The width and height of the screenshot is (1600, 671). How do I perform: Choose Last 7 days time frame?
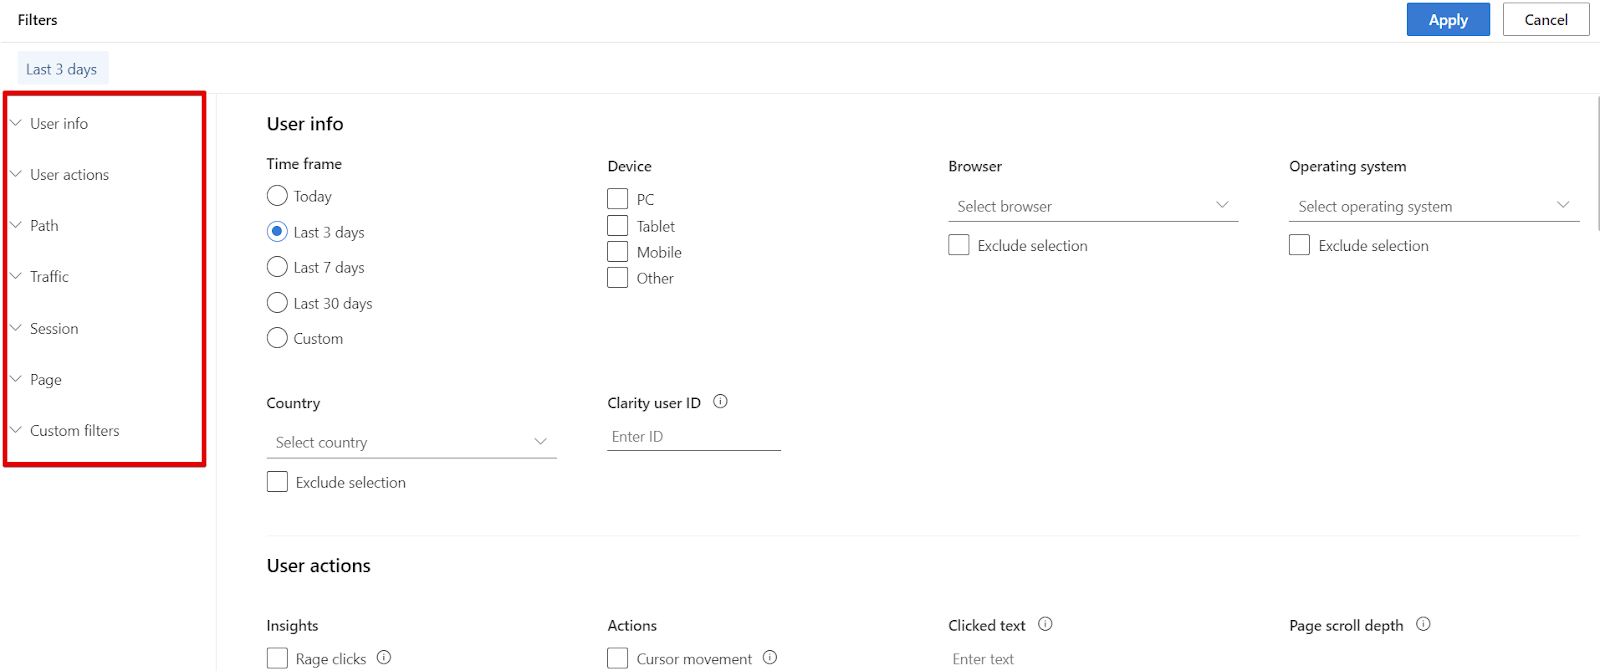277,267
